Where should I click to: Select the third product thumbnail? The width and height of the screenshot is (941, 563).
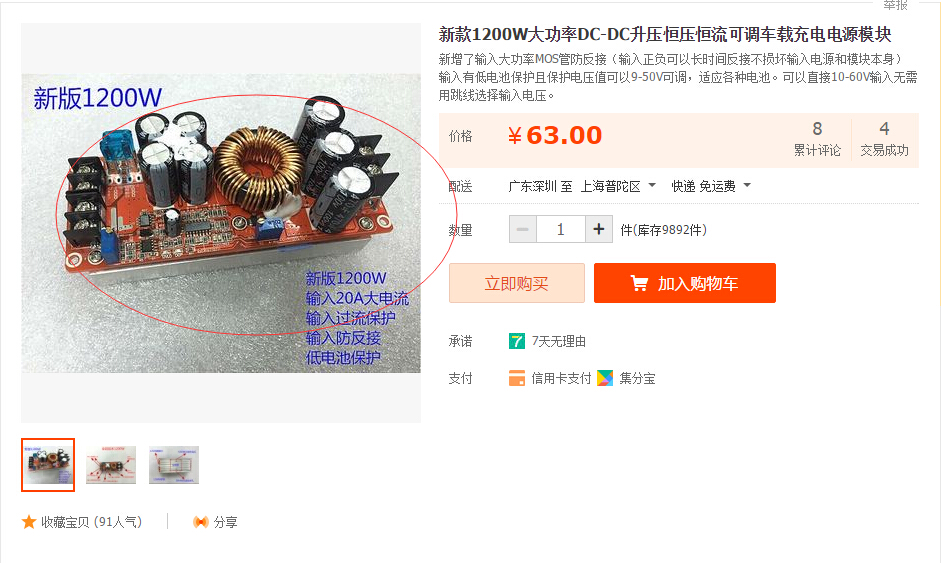174,465
